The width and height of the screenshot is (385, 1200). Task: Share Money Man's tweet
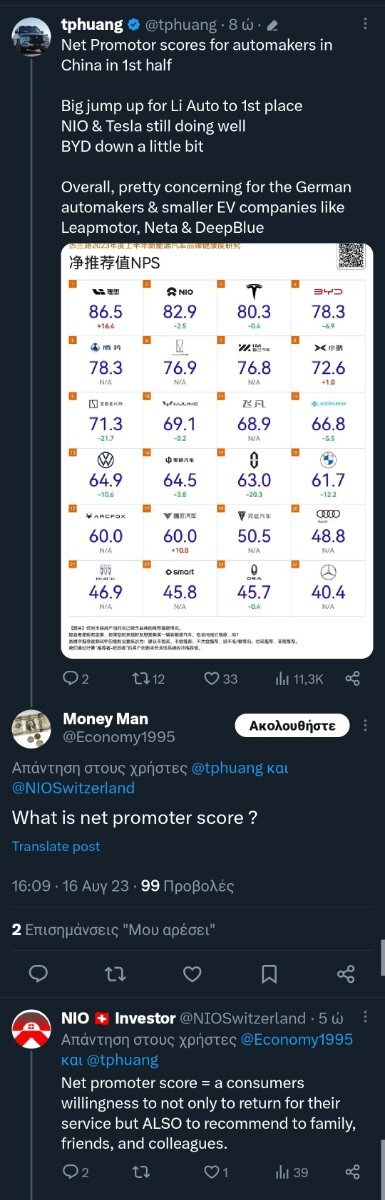click(346, 973)
